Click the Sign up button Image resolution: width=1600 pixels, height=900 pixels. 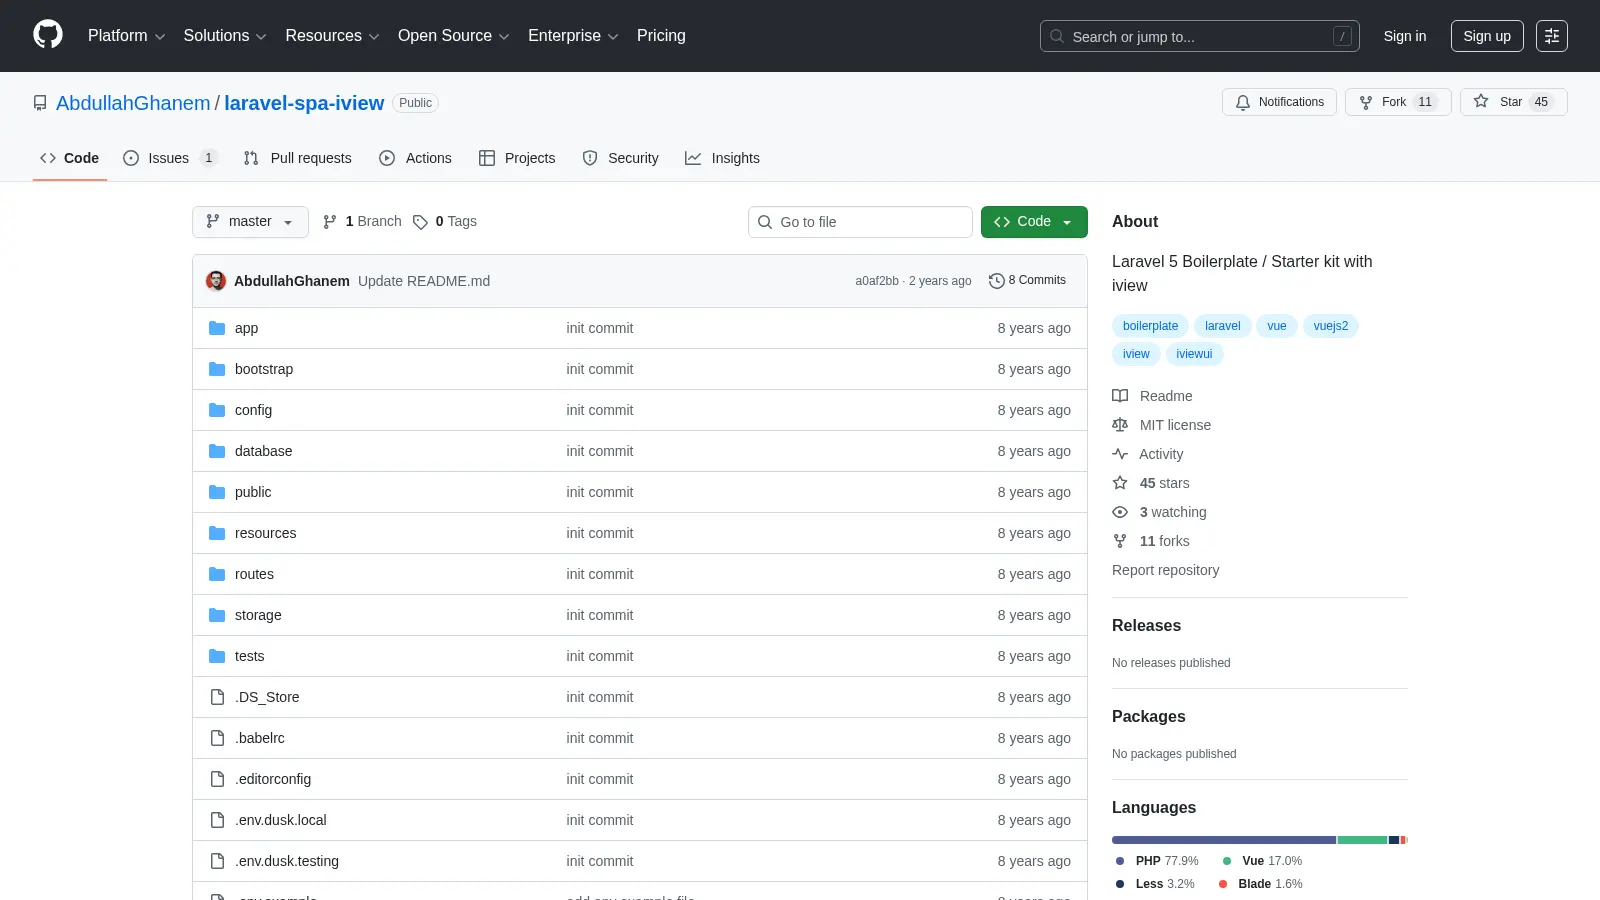click(x=1487, y=36)
